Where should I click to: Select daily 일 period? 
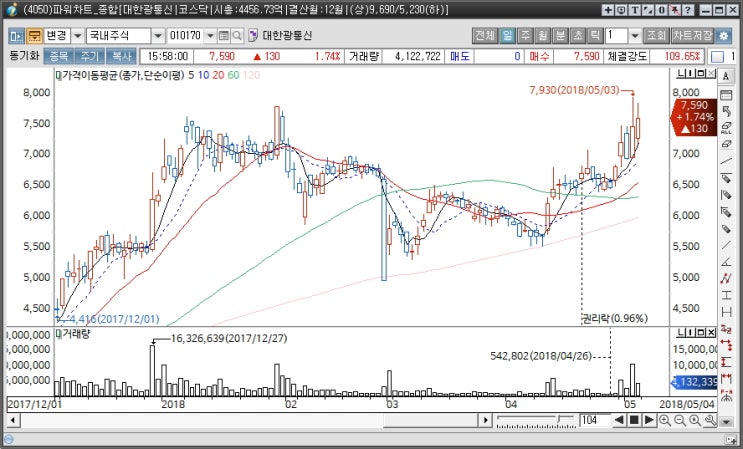tap(507, 36)
